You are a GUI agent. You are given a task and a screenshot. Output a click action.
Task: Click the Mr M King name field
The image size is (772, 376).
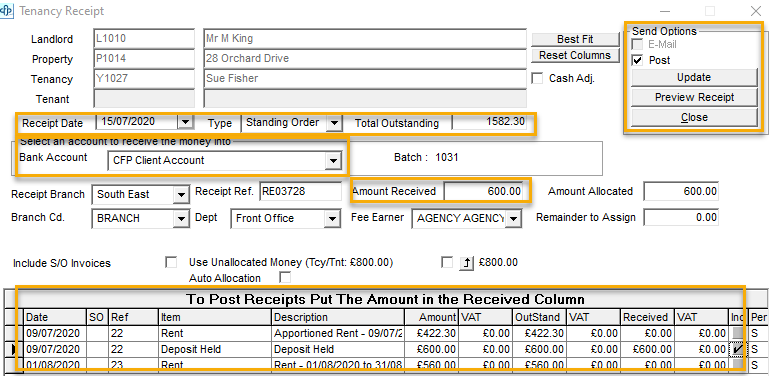(x=365, y=38)
